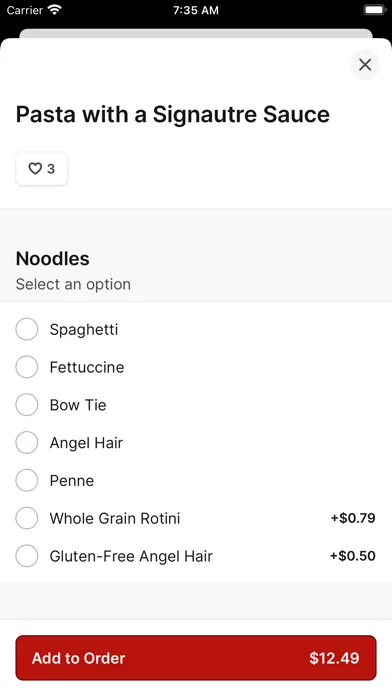
Task: Tap the Carrier label in the status bar
Action: click(25, 10)
